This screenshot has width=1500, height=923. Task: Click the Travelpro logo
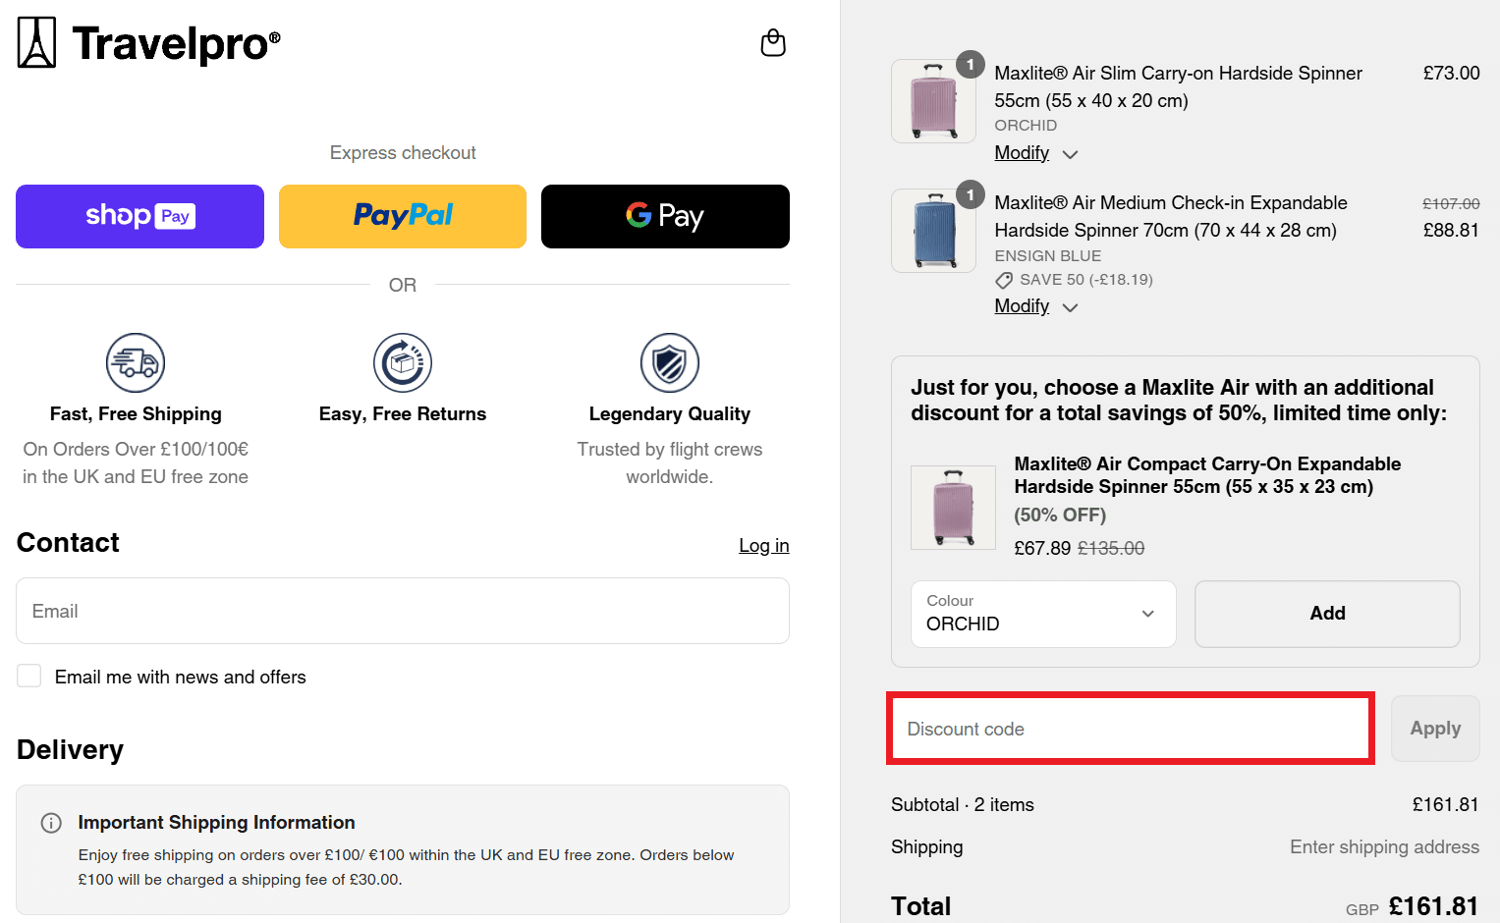(148, 43)
